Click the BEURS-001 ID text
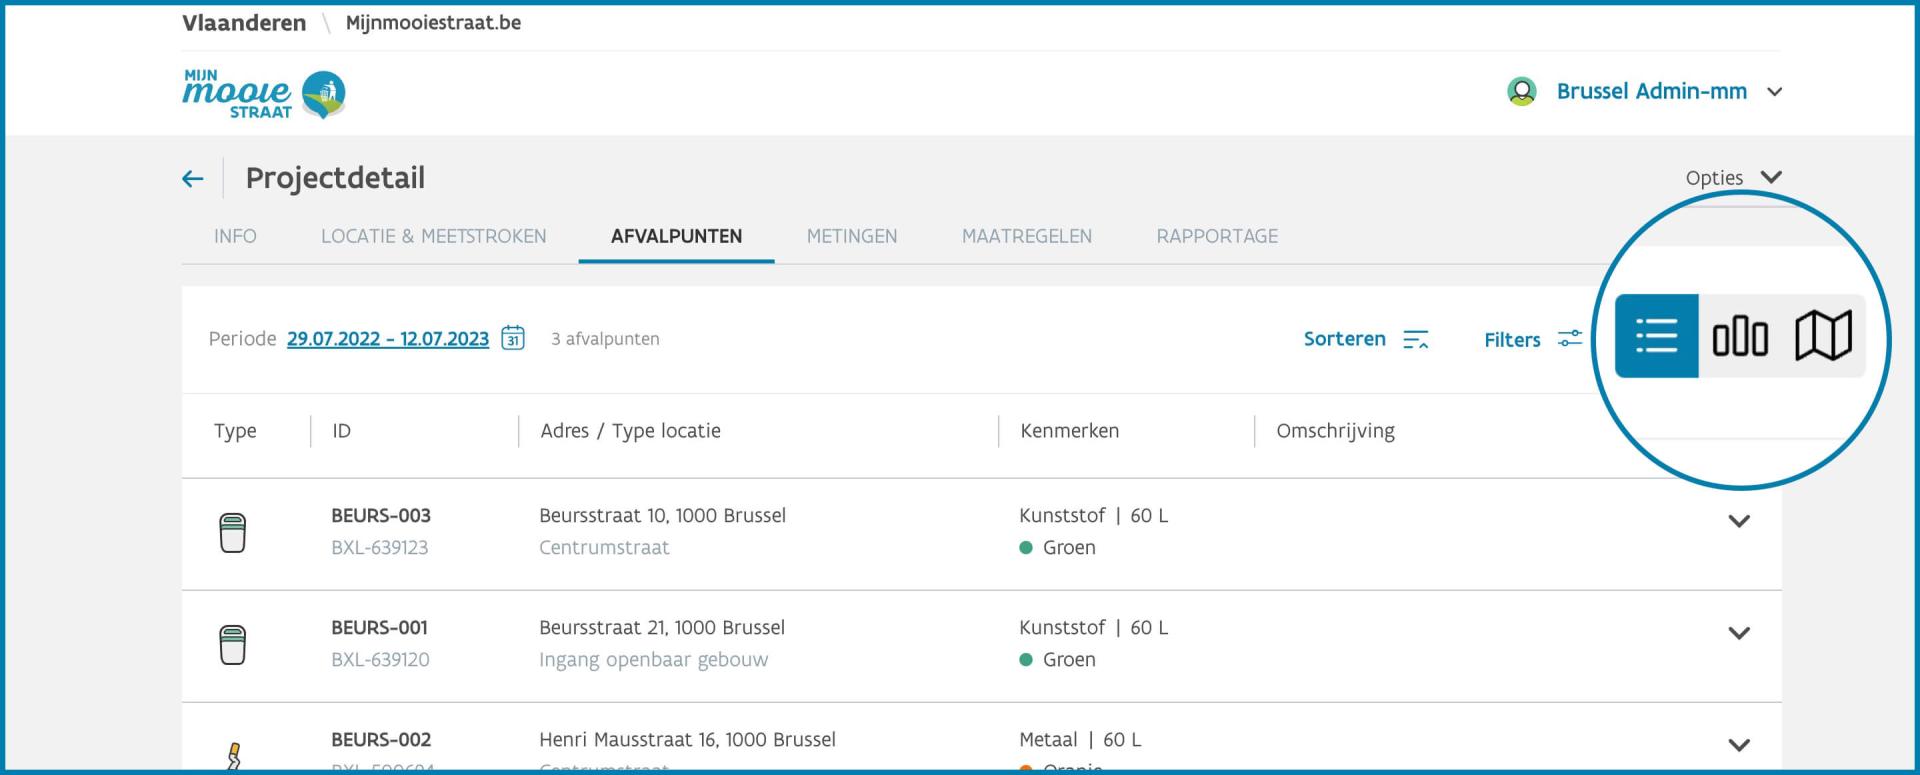The image size is (1920, 775). [379, 628]
